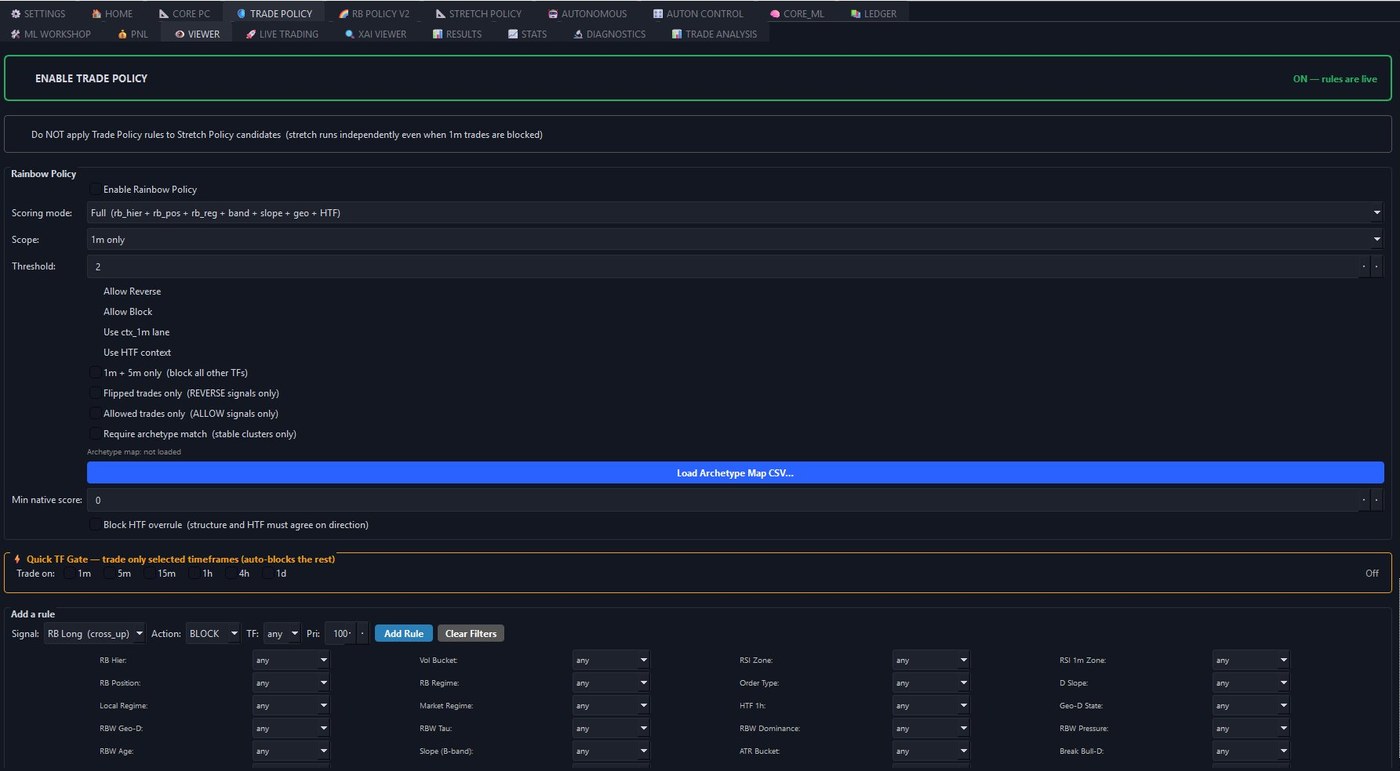This screenshot has height=771, width=1400.
Task: Go to the Home tab
Action: (111, 14)
